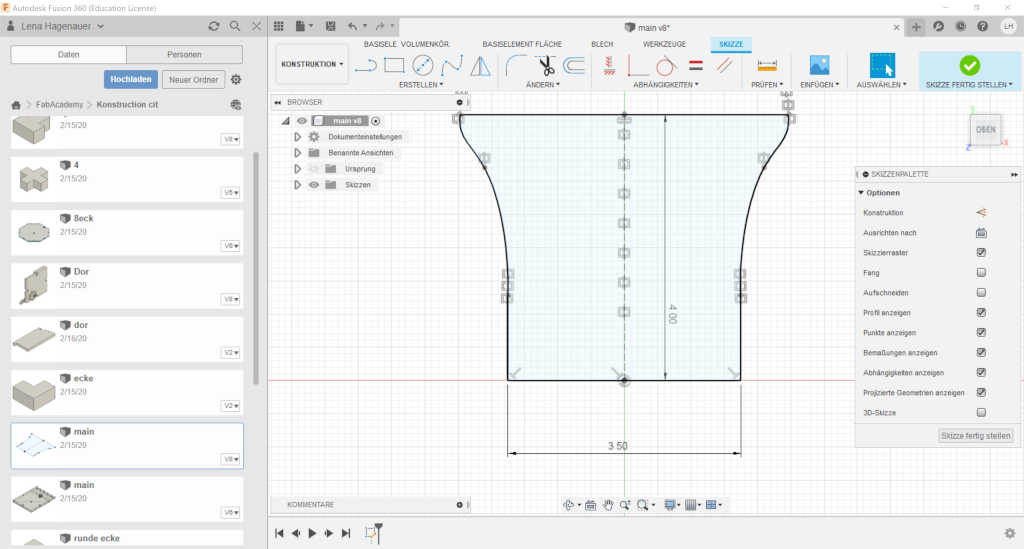
Task: Click the Hochladen button
Action: [x=131, y=79]
